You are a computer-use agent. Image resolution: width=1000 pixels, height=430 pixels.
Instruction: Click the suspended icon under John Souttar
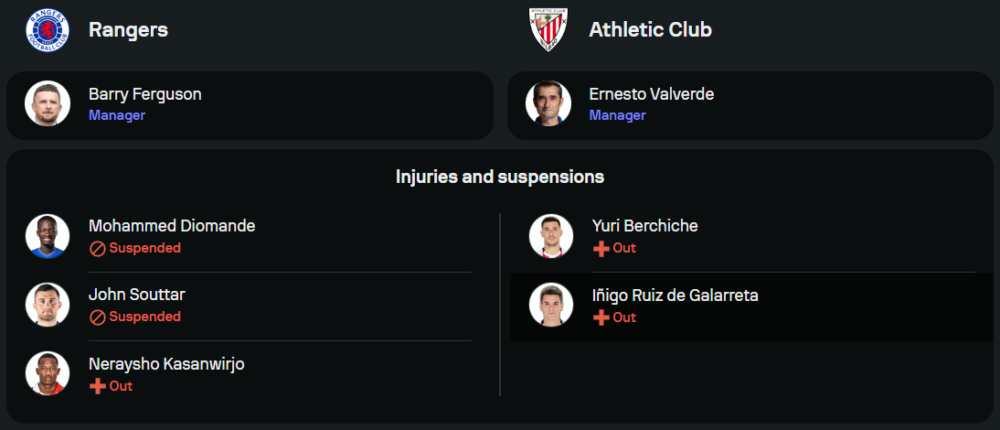tap(98, 317)
